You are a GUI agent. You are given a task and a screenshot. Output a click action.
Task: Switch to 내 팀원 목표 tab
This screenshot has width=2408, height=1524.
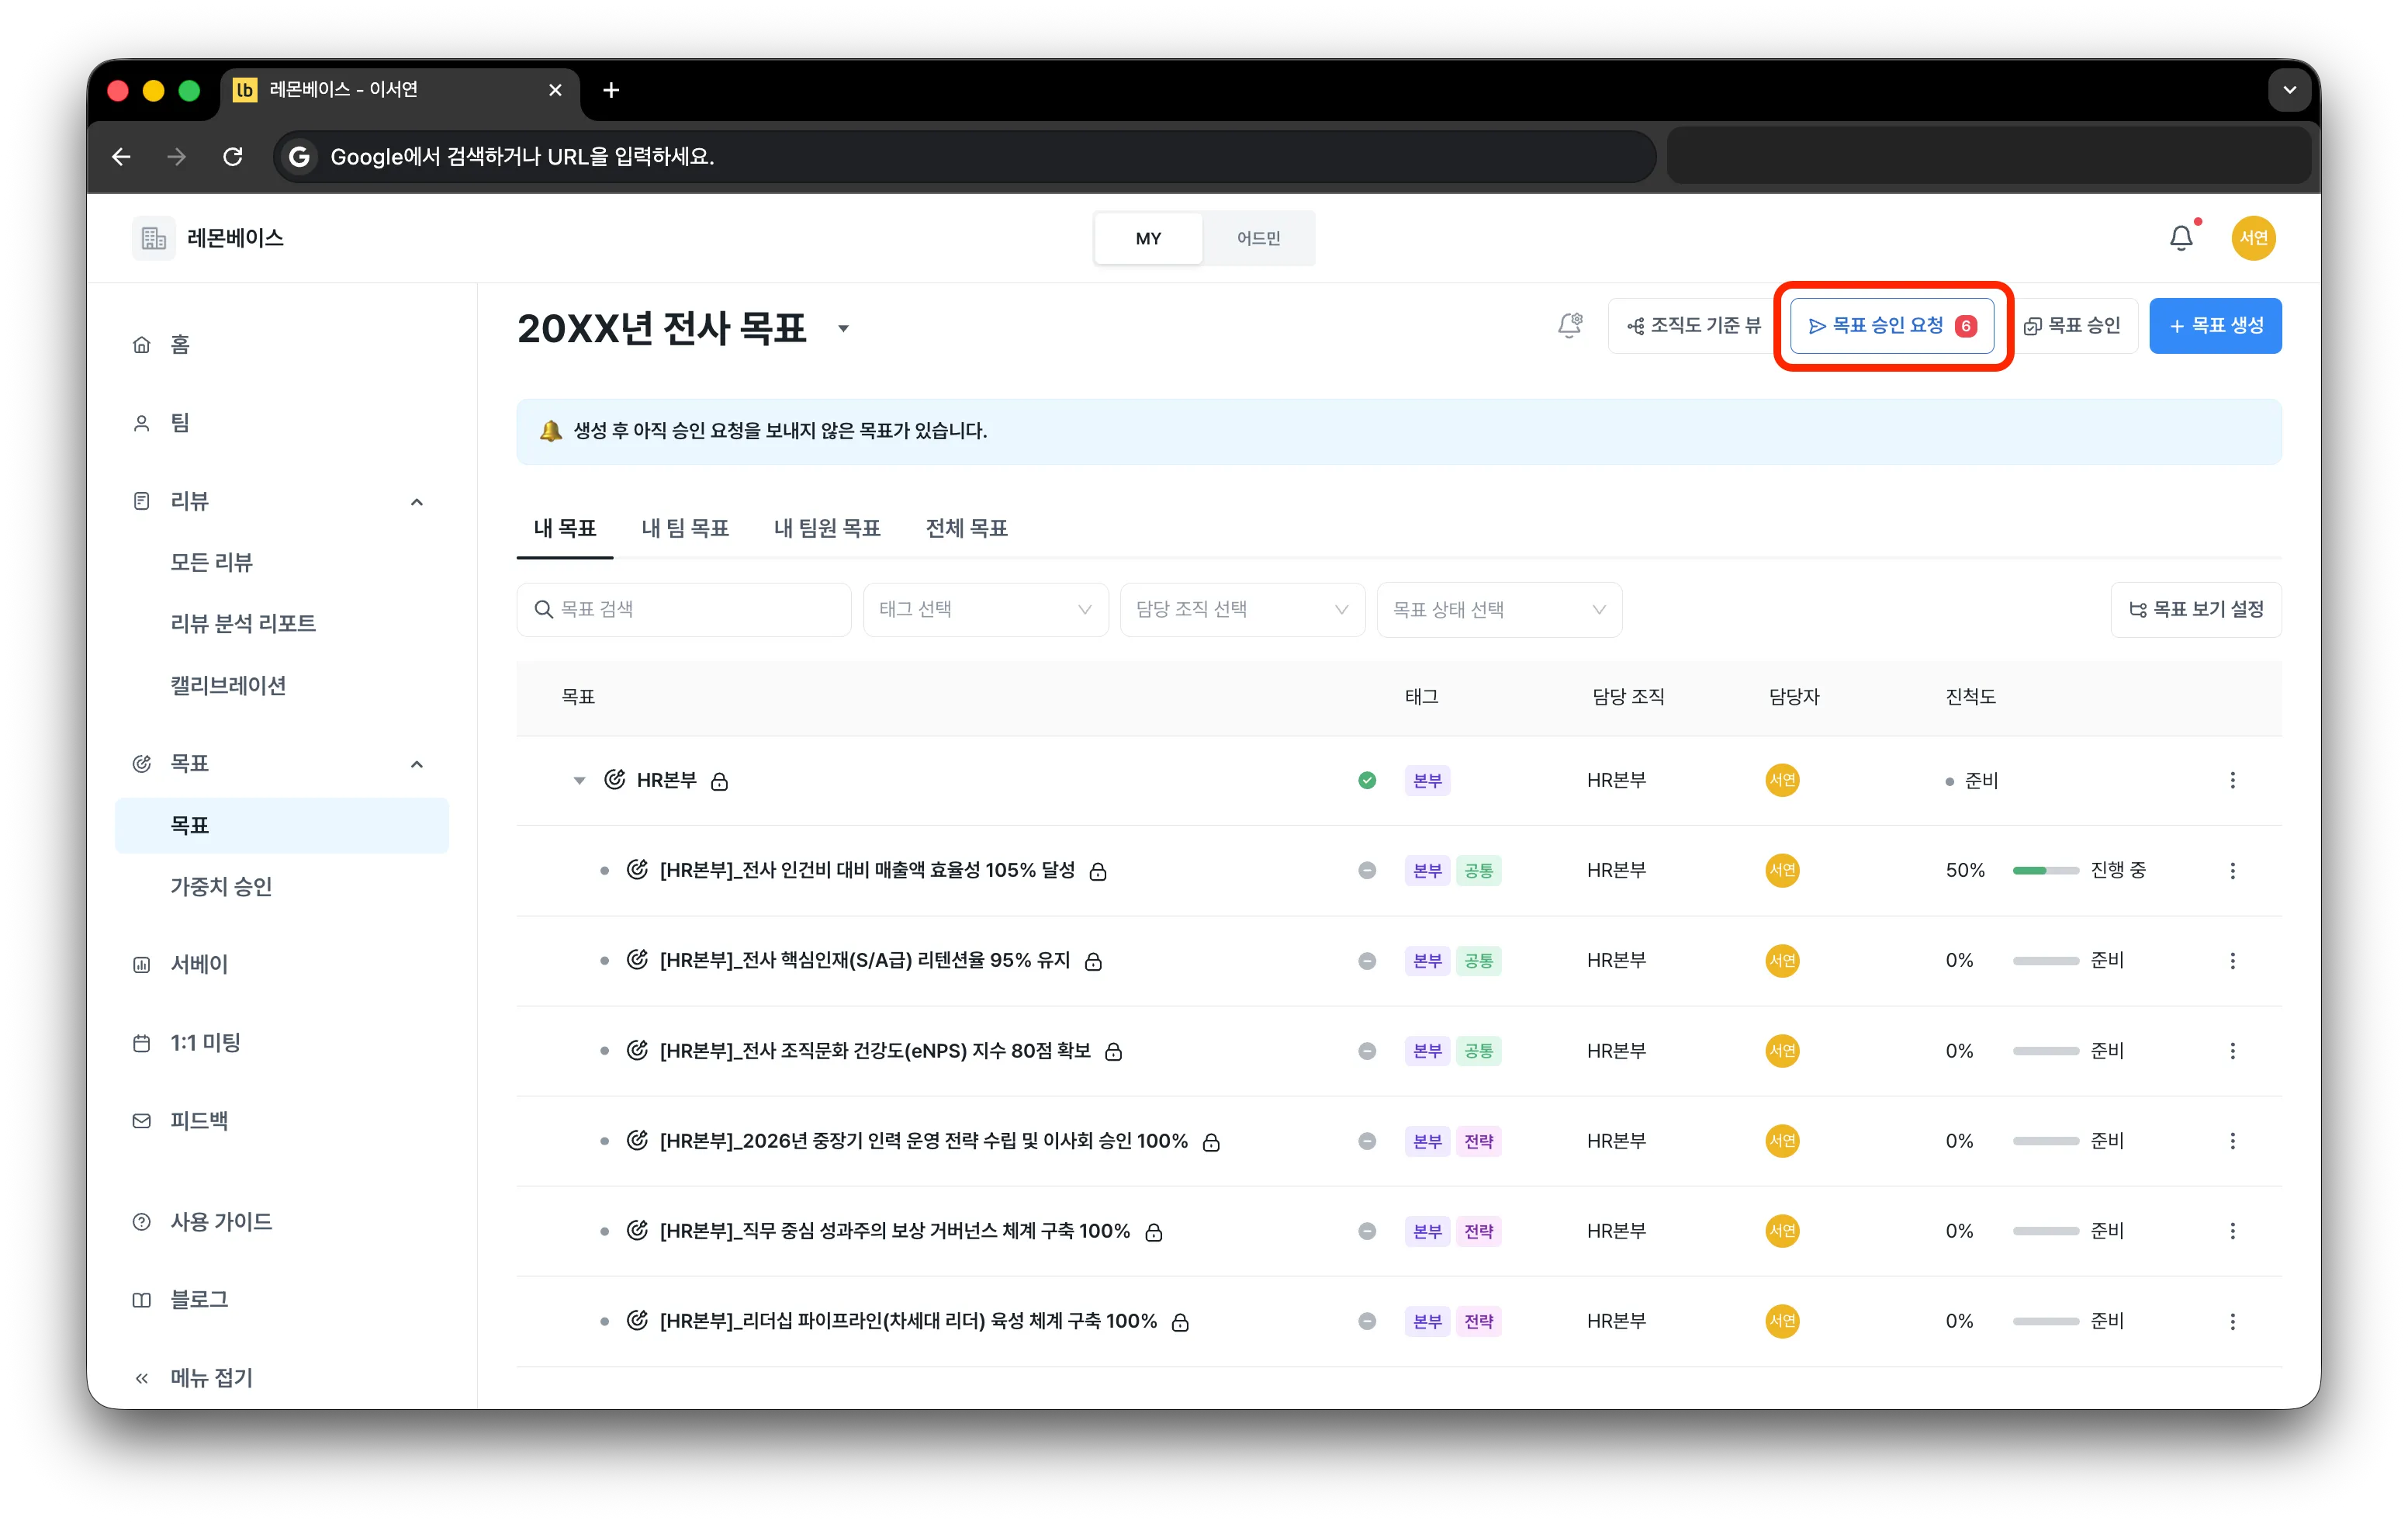pyautogui.click(x=827, y=528)
